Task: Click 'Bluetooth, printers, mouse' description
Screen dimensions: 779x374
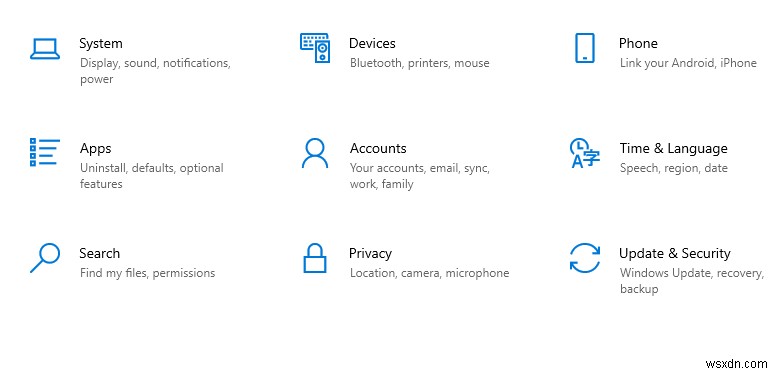Action: 419,63
